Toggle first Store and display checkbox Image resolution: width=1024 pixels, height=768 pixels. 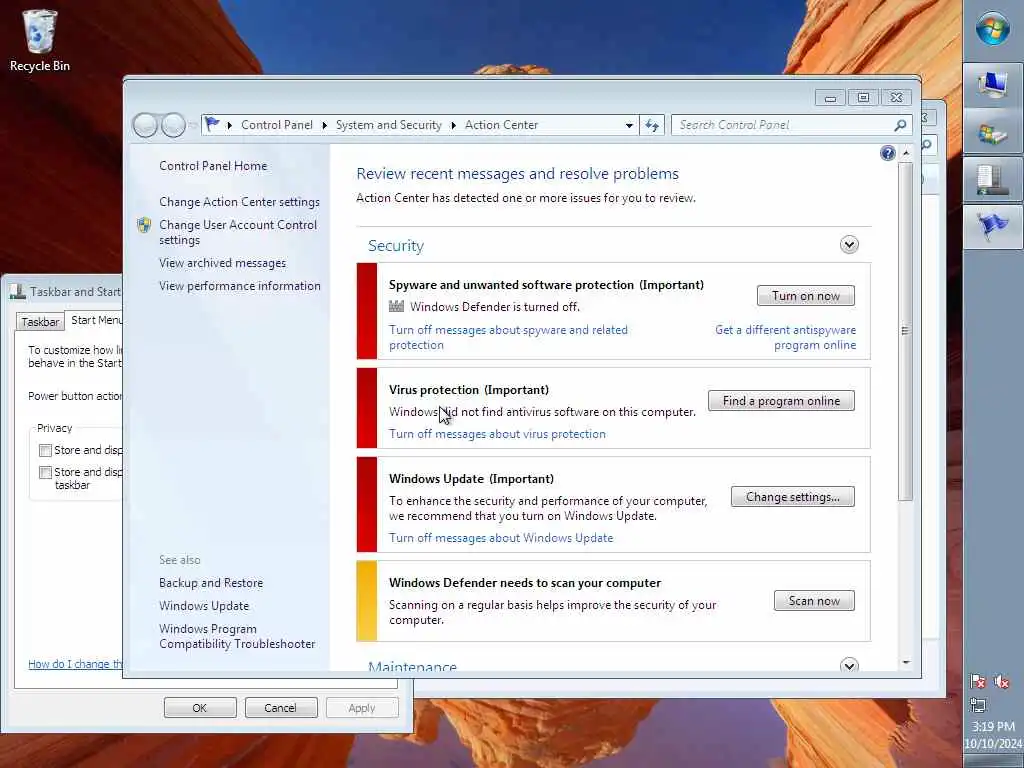tap(45, 450)
